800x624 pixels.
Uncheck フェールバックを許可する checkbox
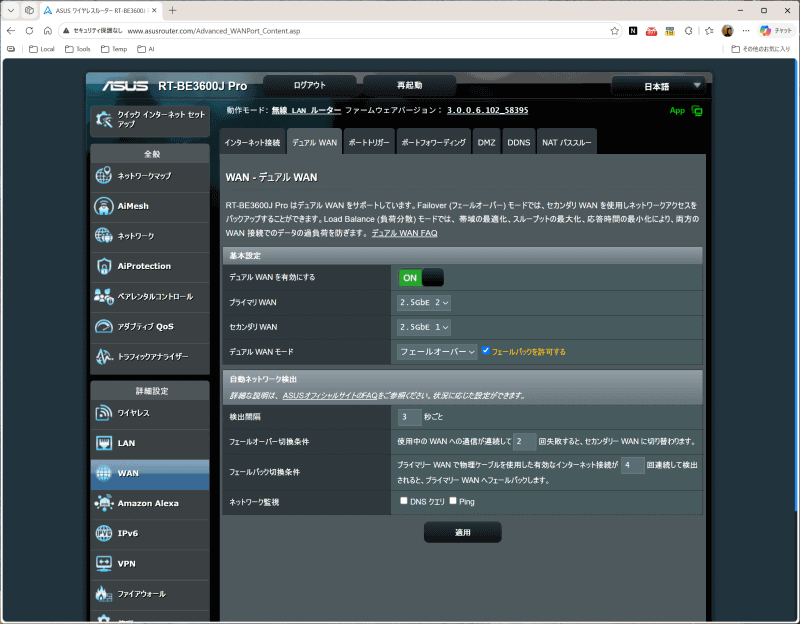[x=486, y=351]
